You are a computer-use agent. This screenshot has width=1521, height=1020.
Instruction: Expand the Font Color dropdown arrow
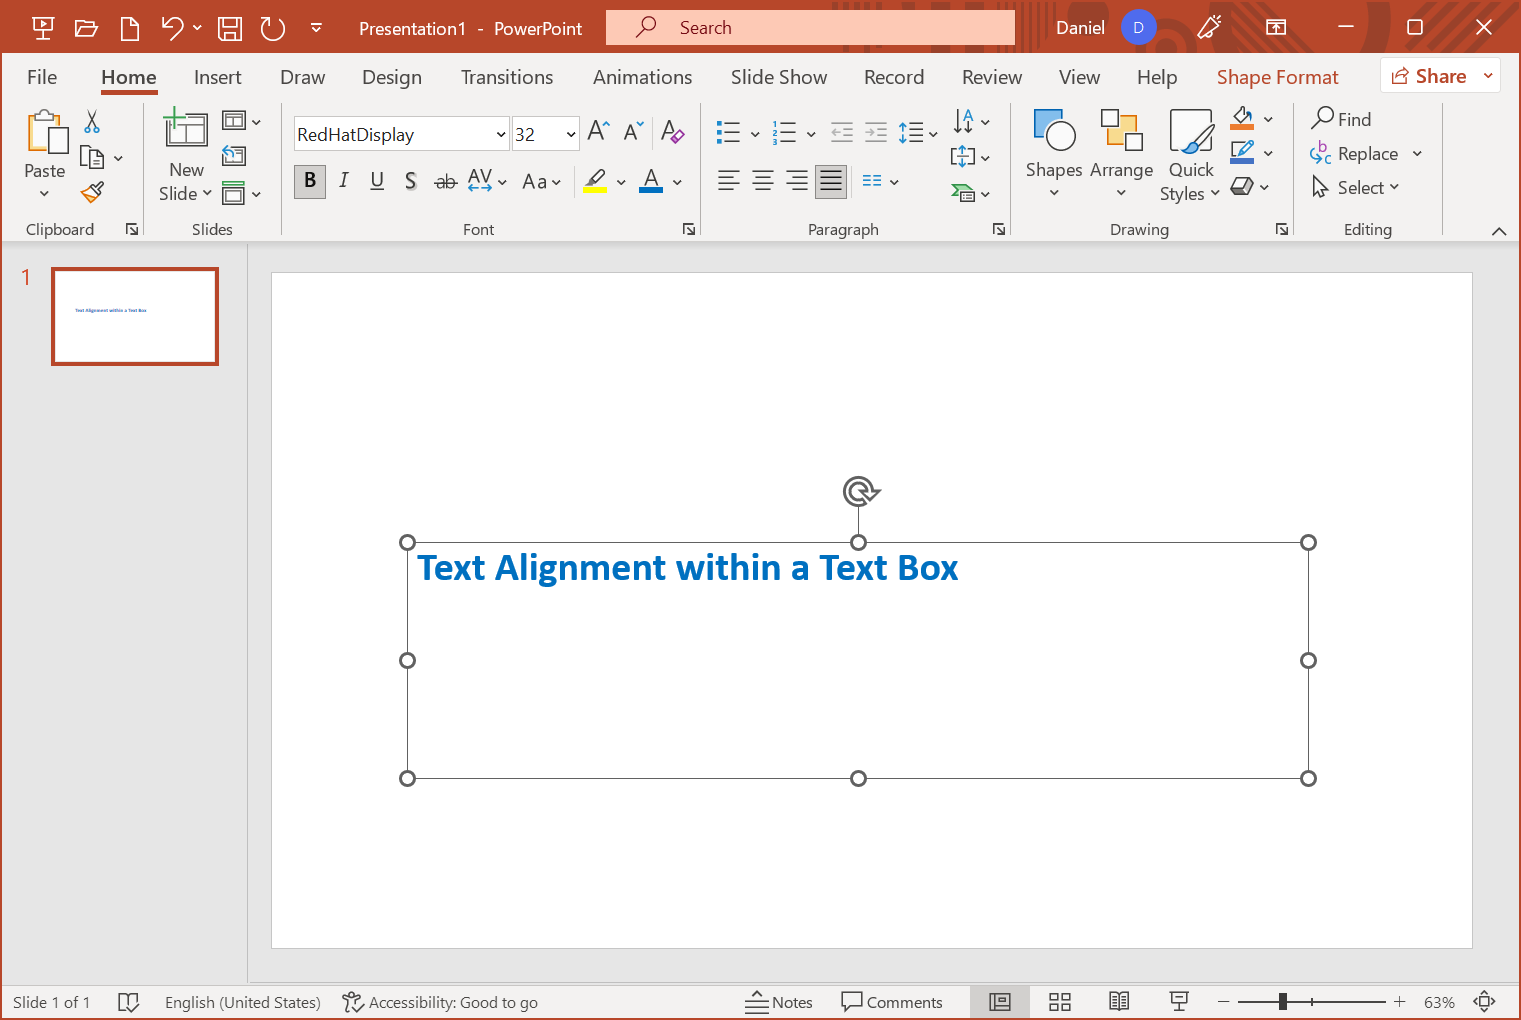[x=675, y=181]
